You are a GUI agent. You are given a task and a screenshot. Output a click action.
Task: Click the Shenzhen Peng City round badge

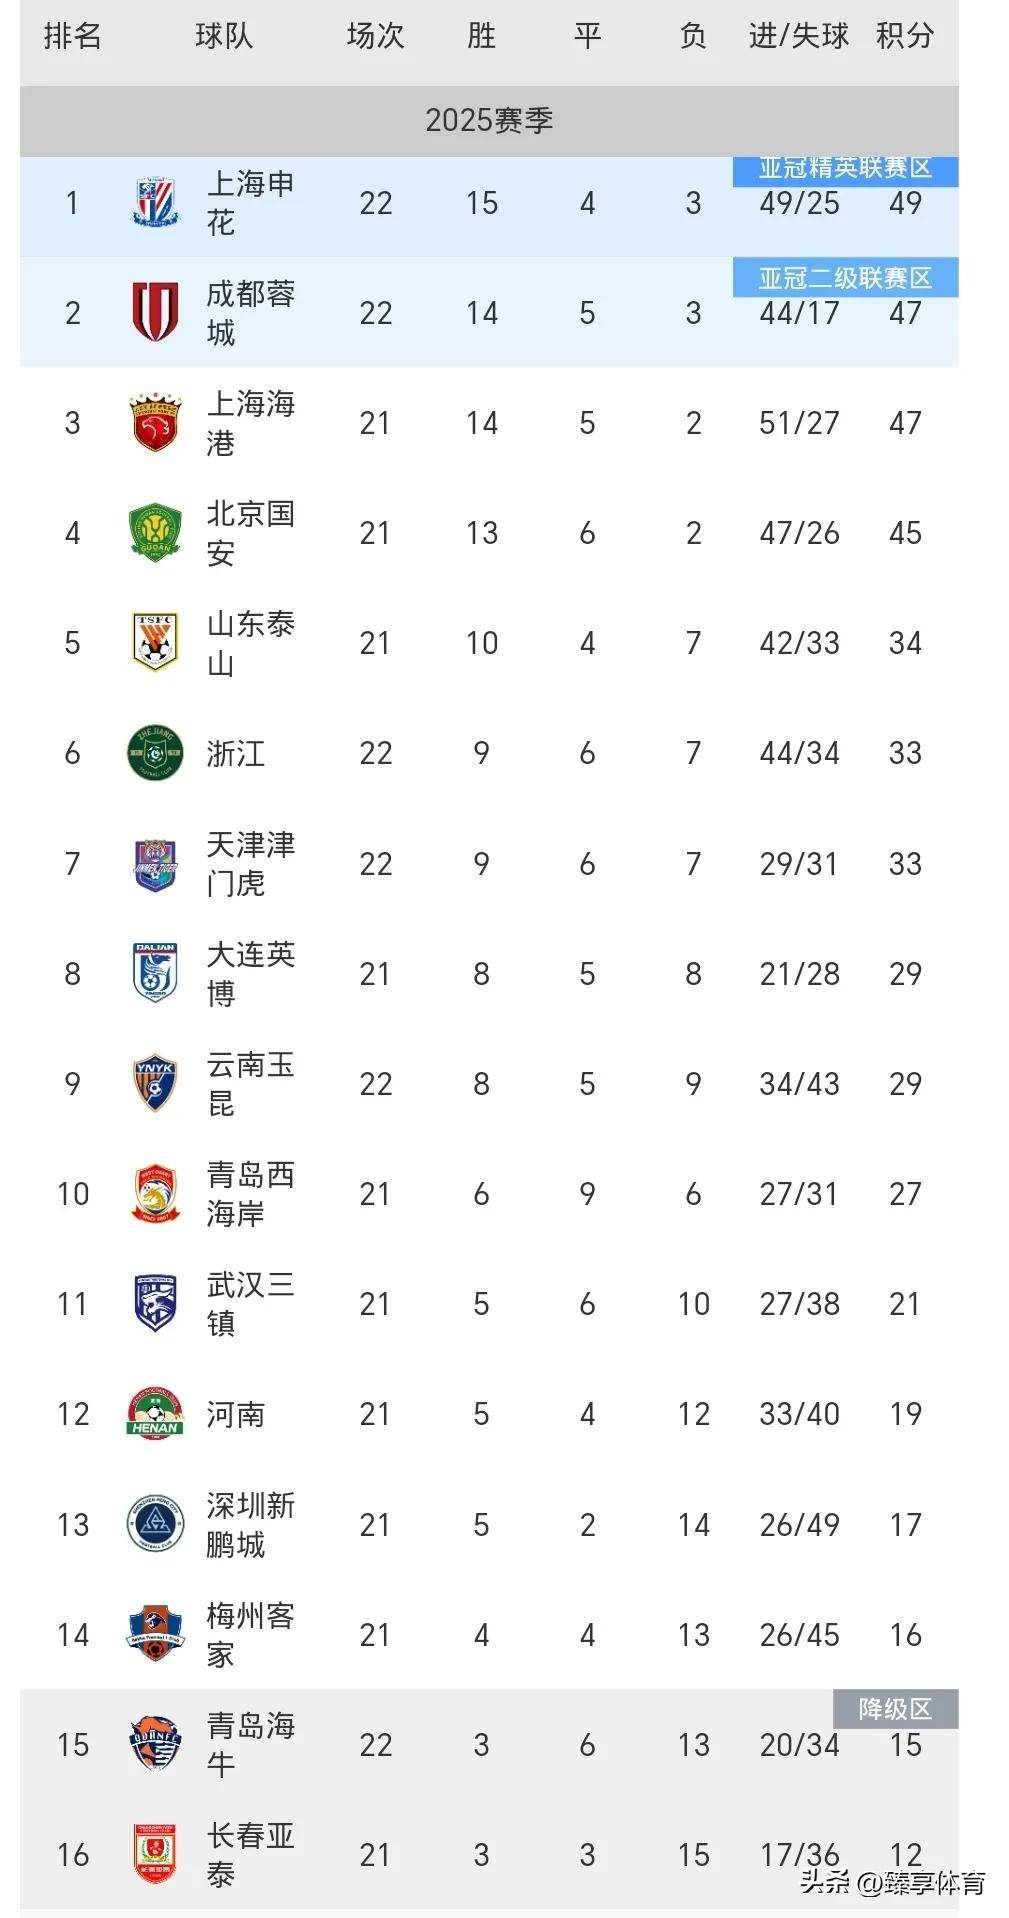pyautogui.click(x=155, y=1524)
